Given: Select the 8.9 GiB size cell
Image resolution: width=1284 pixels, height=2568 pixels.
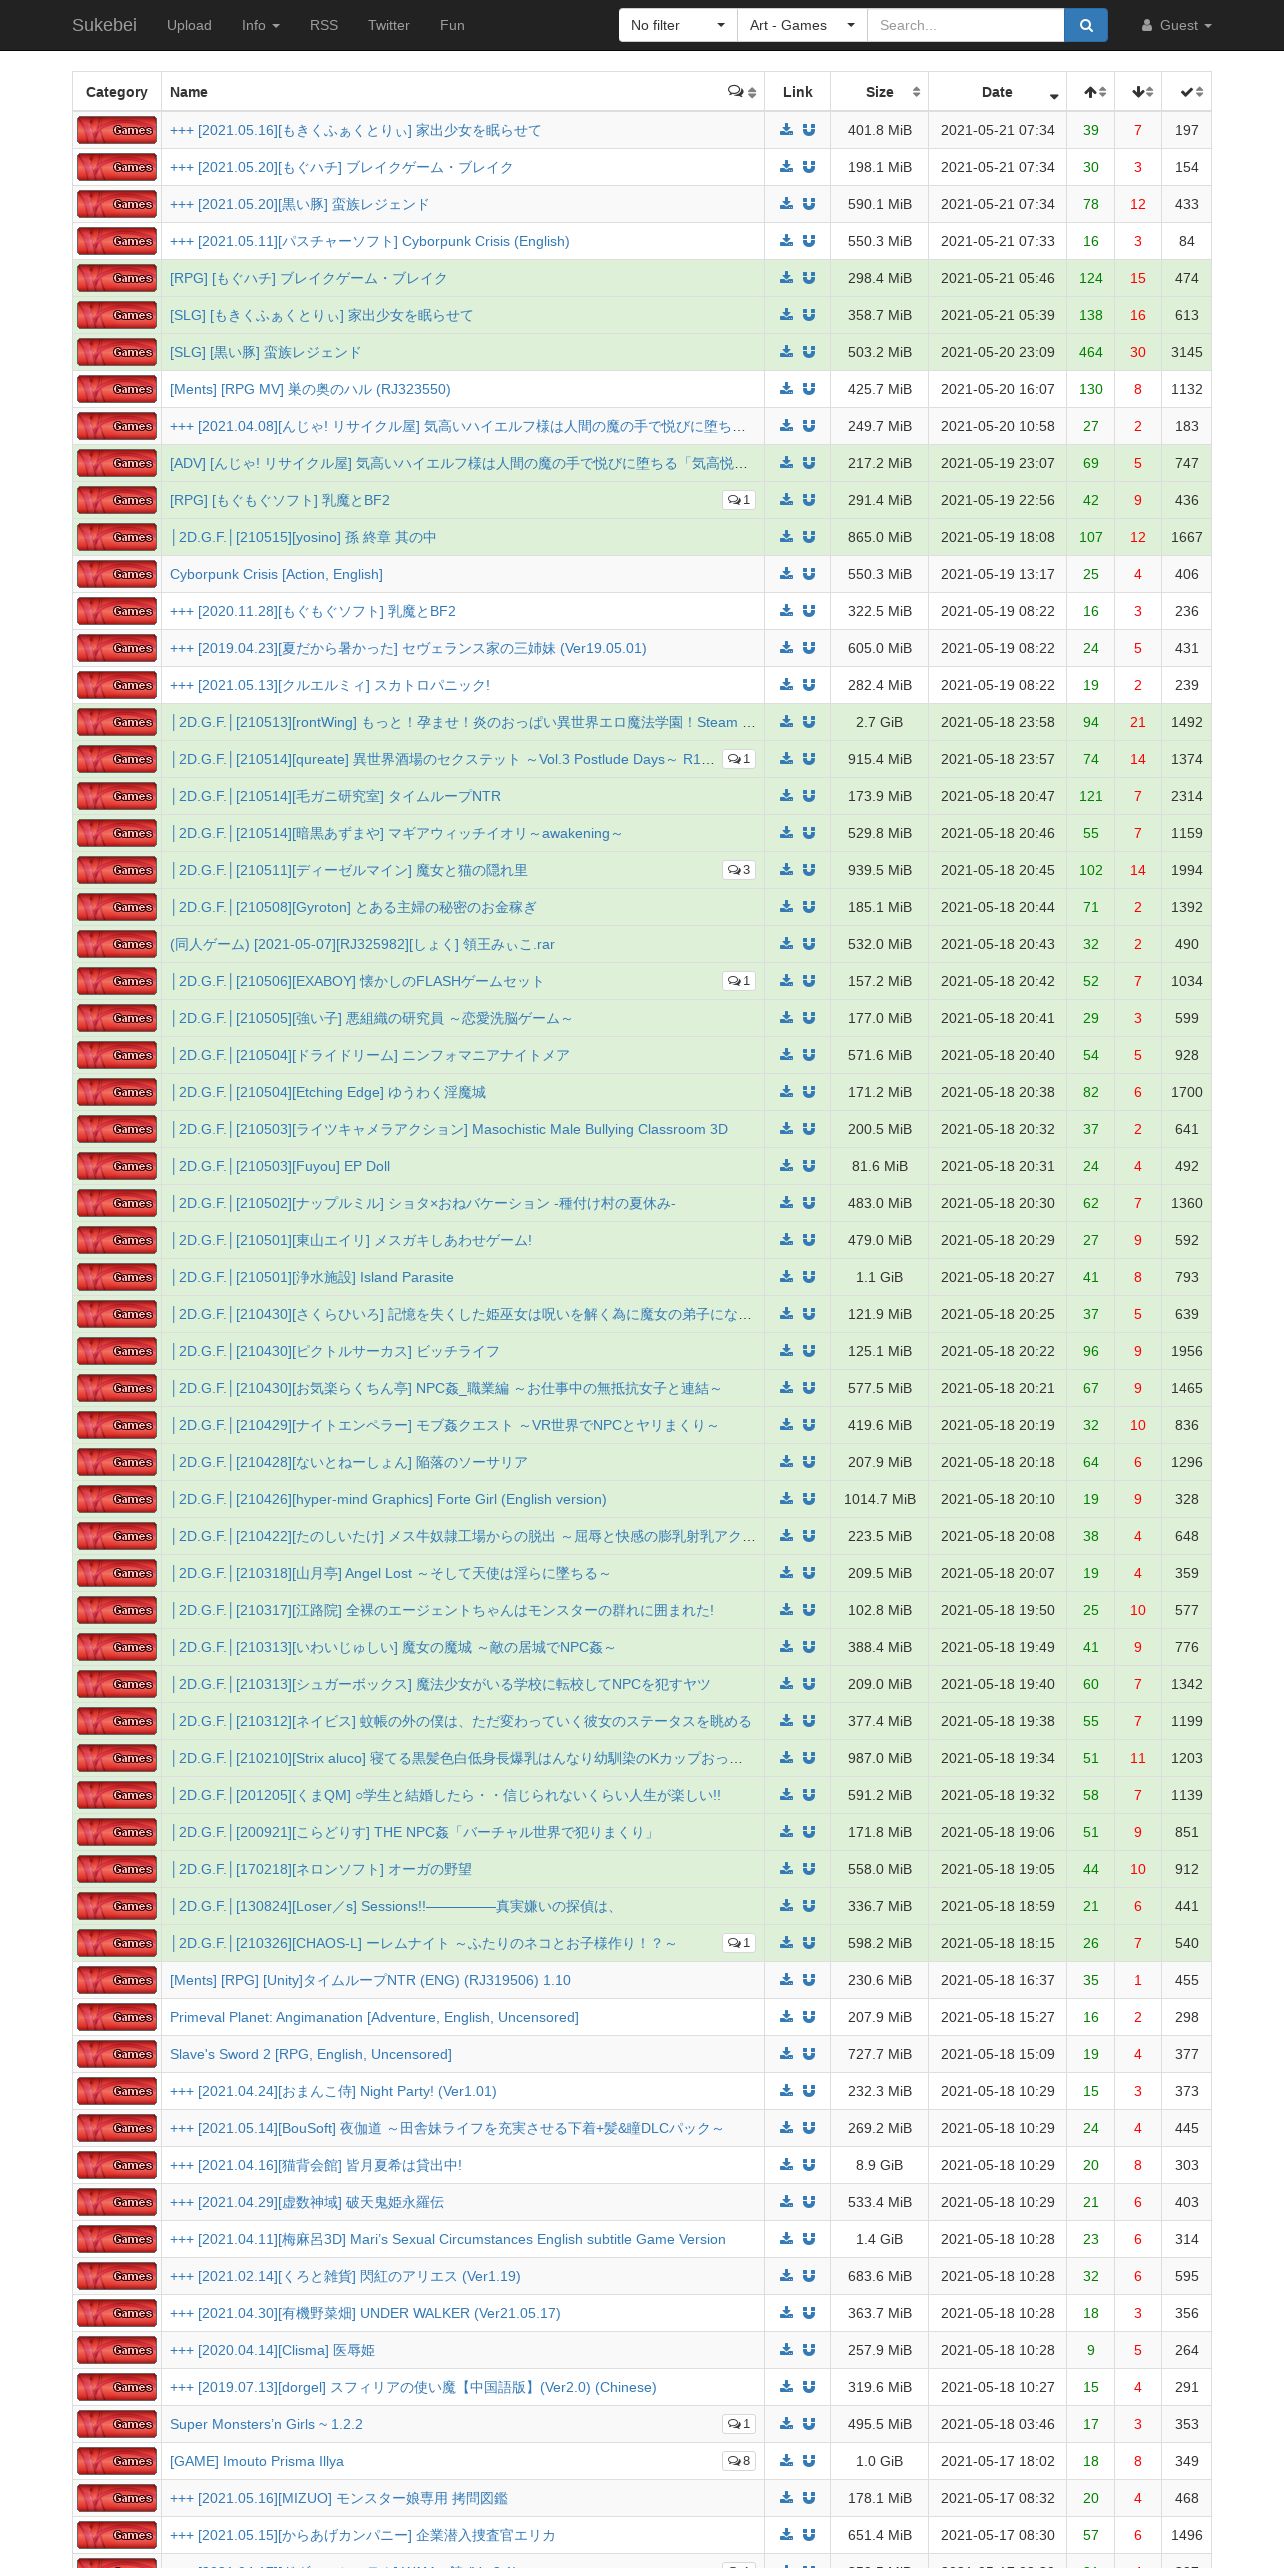Looking at the screenshot, I should pos(879,2165).
